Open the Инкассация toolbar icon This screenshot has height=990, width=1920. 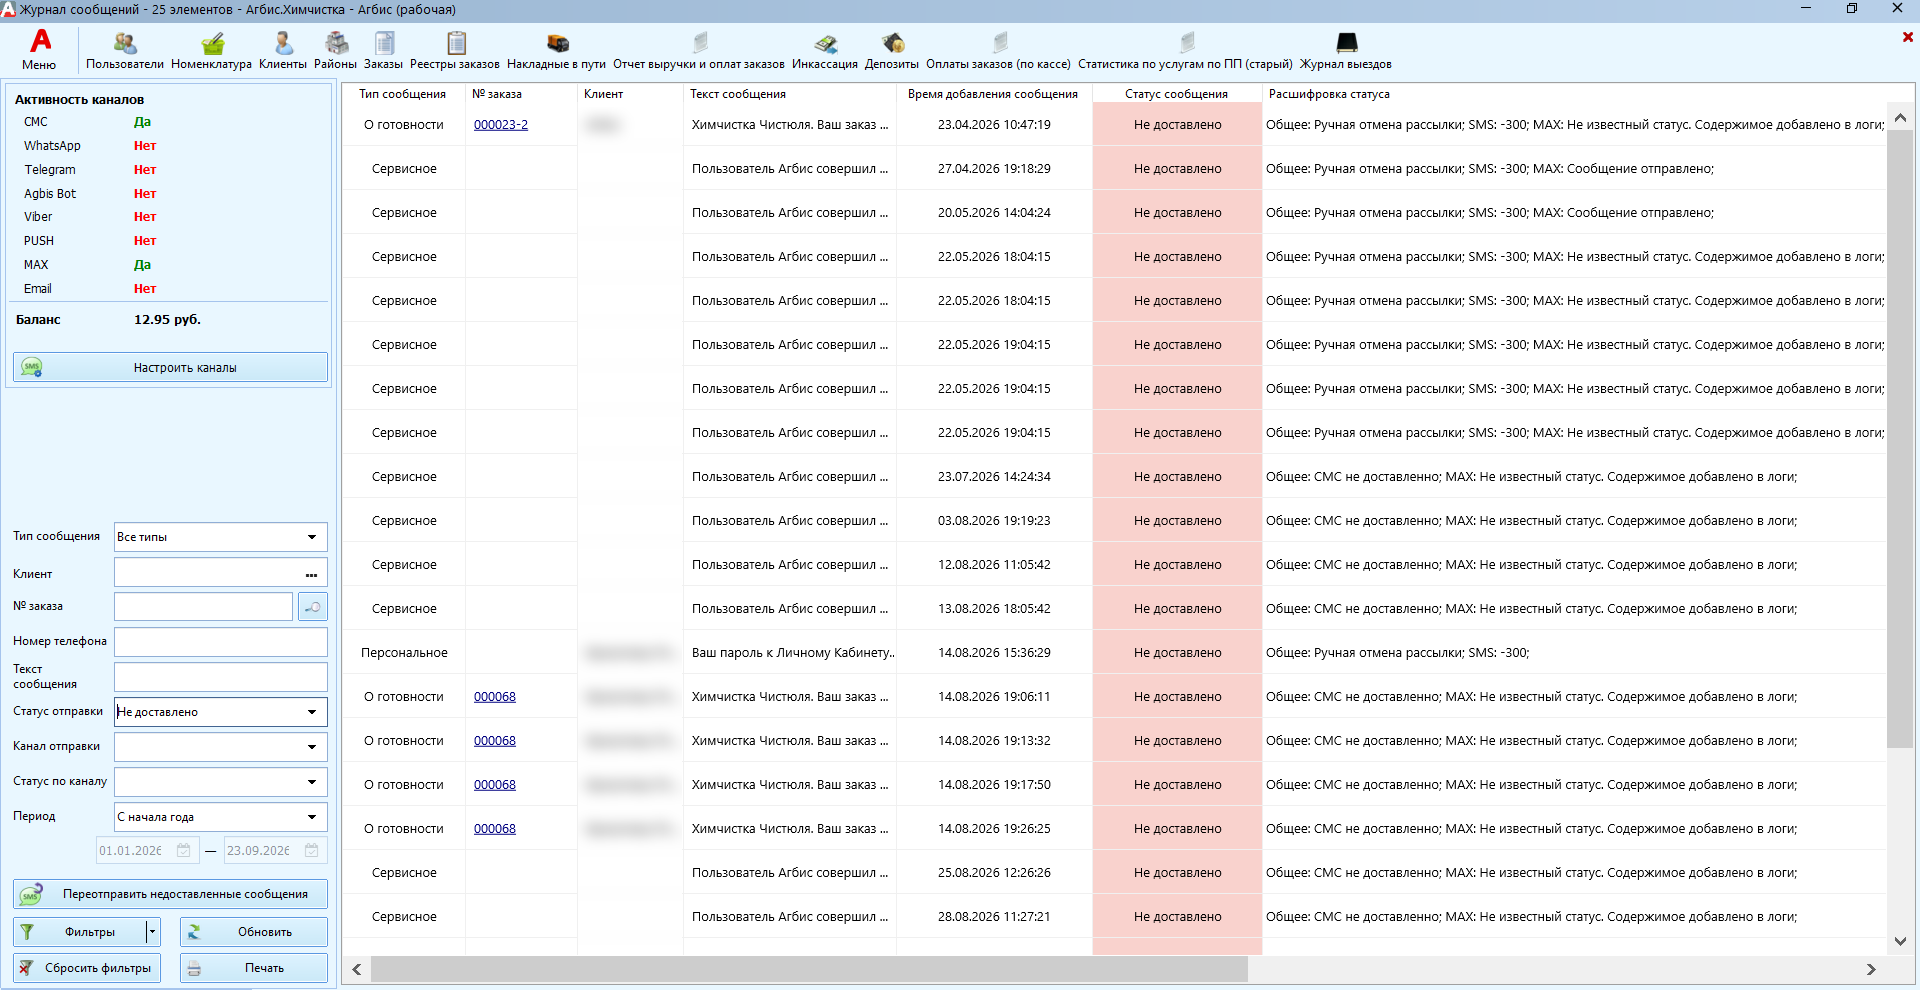[x=825, y=50]
